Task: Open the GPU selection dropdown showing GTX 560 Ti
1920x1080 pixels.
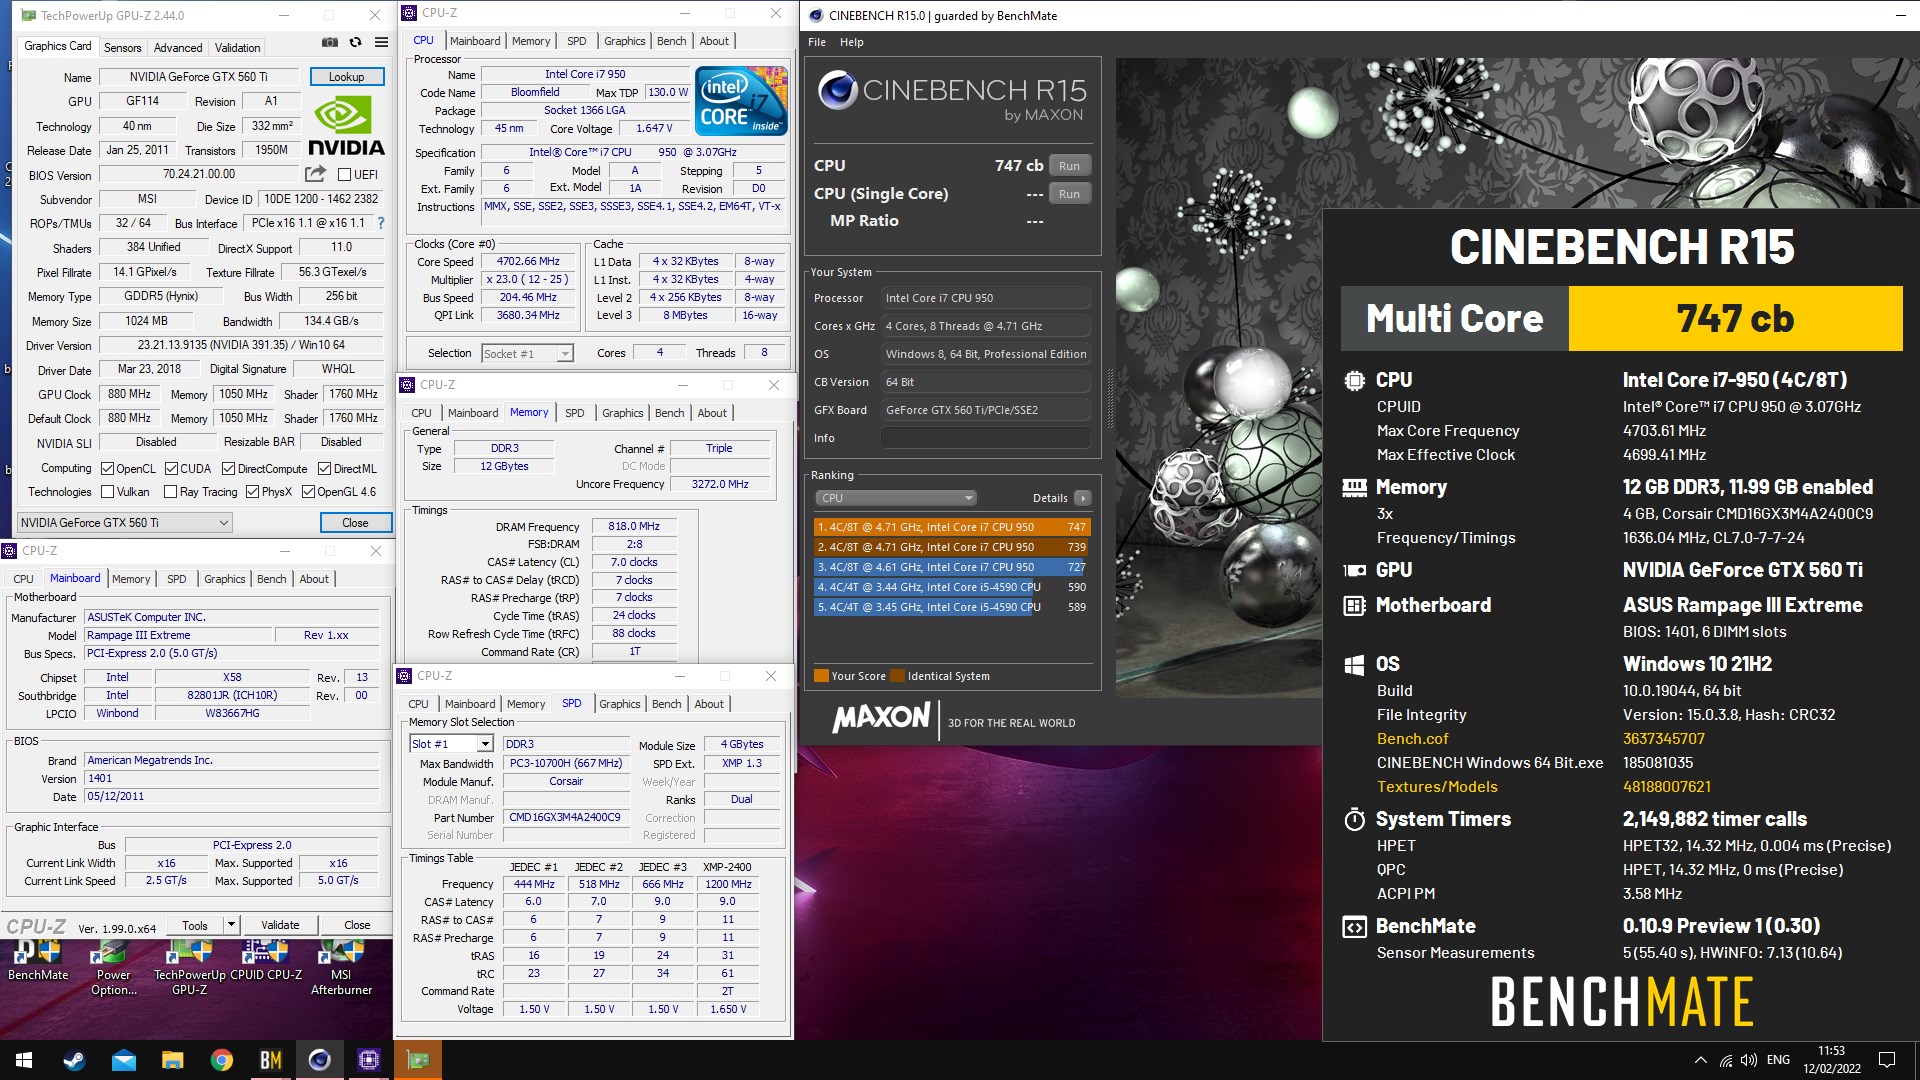Action: click(125, 522)
